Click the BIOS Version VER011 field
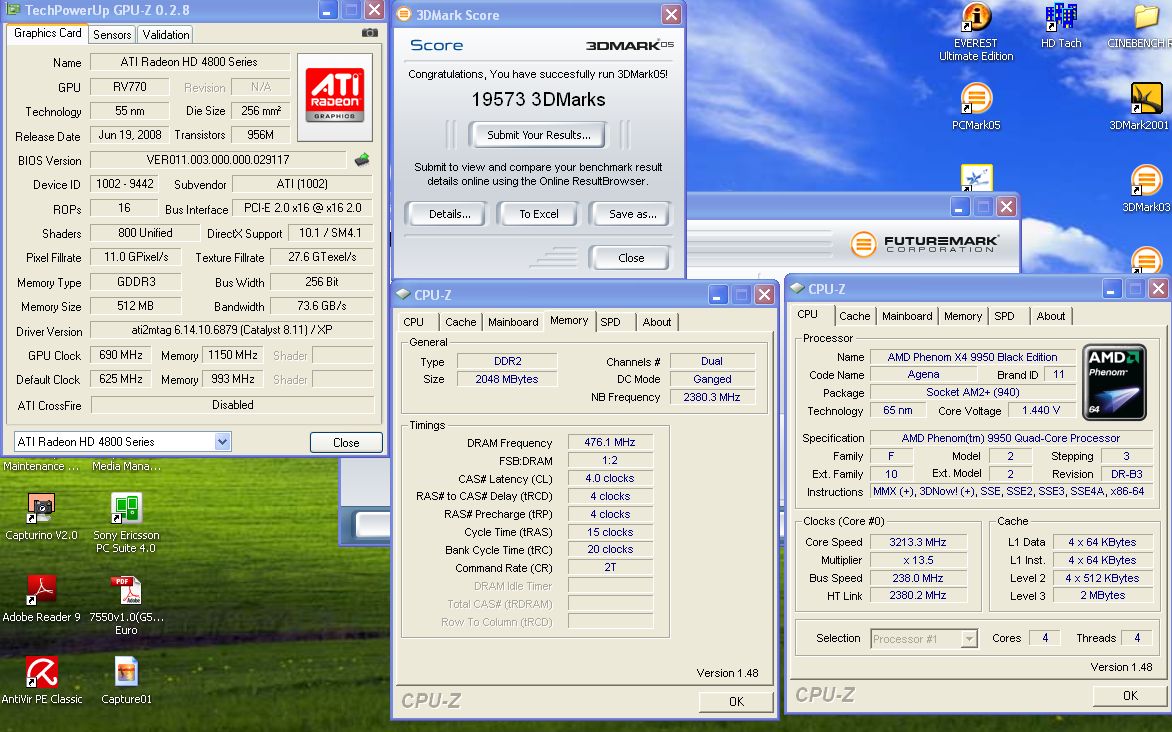 [x=218, y=159]
